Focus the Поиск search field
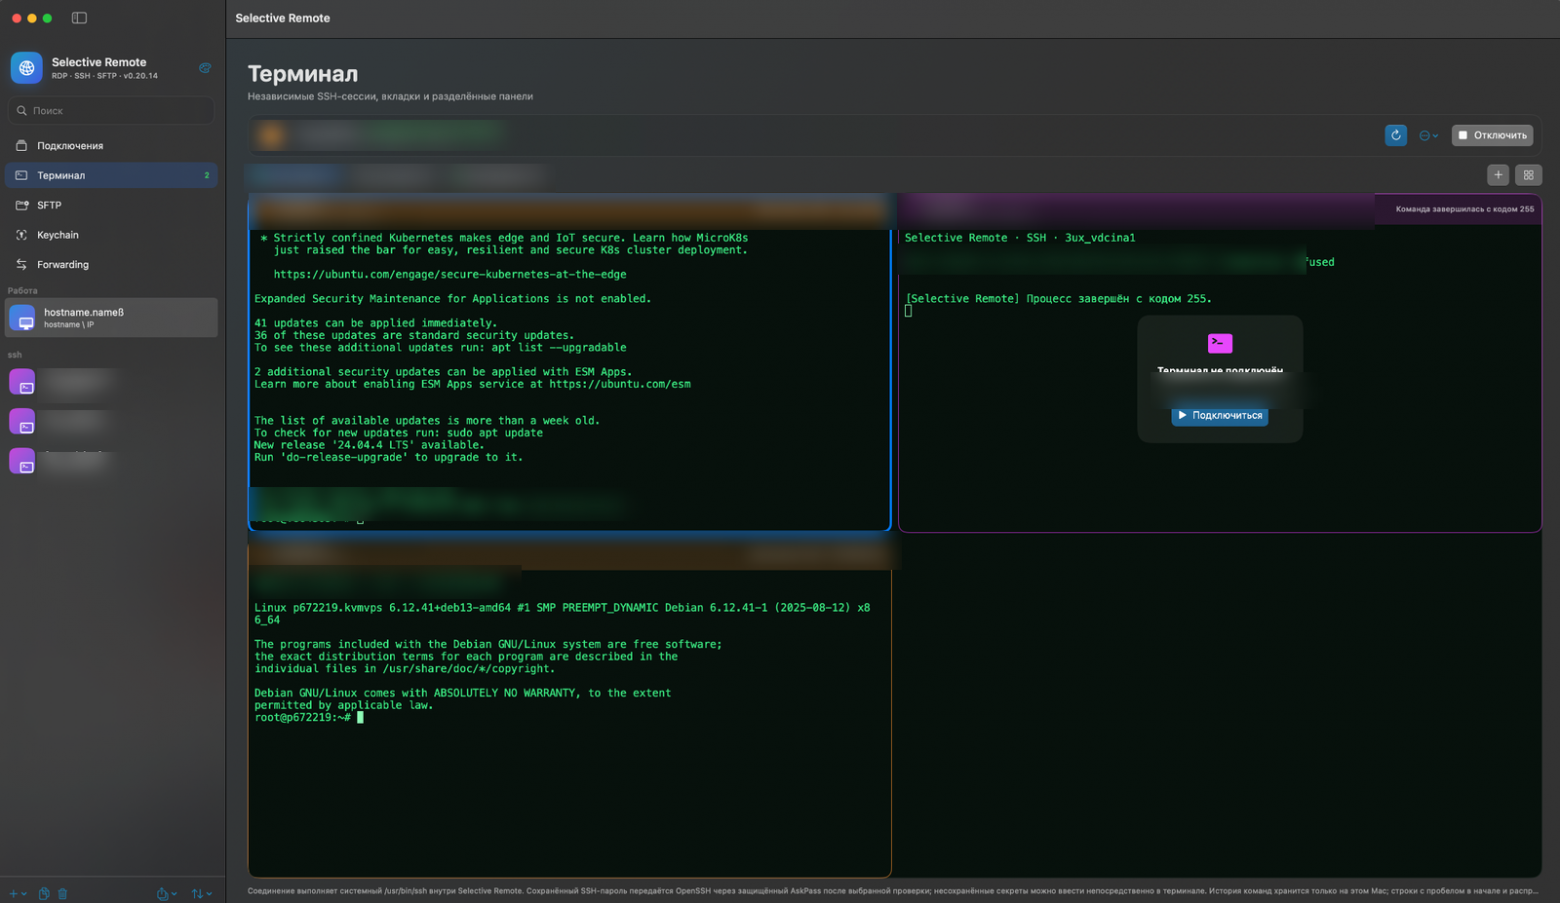Image resolution: width=1560 pixels, height=903 pixels. [x=111, y=111]
